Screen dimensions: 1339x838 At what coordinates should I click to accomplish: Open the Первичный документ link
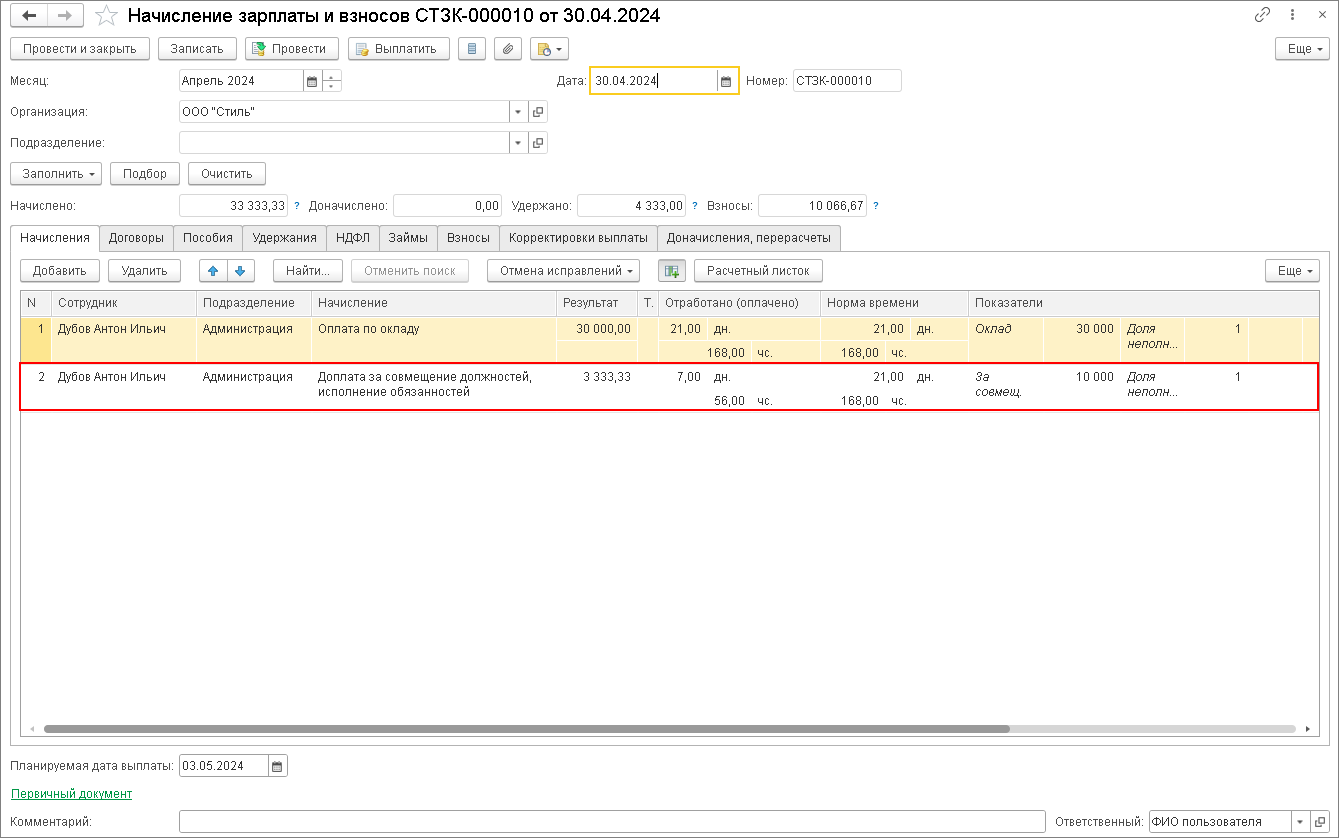pos(71,794)
